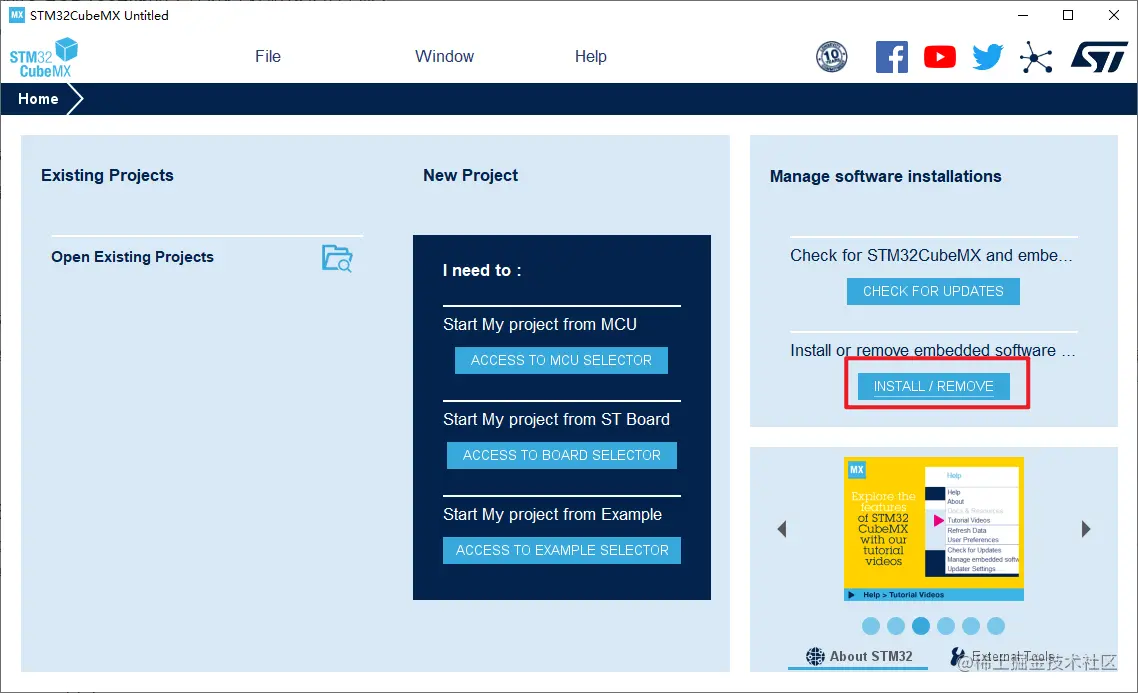Viewport: 1138px width, 693px height.
Task: Click INSTALL / REMOVE button
Action: (933, 387)
